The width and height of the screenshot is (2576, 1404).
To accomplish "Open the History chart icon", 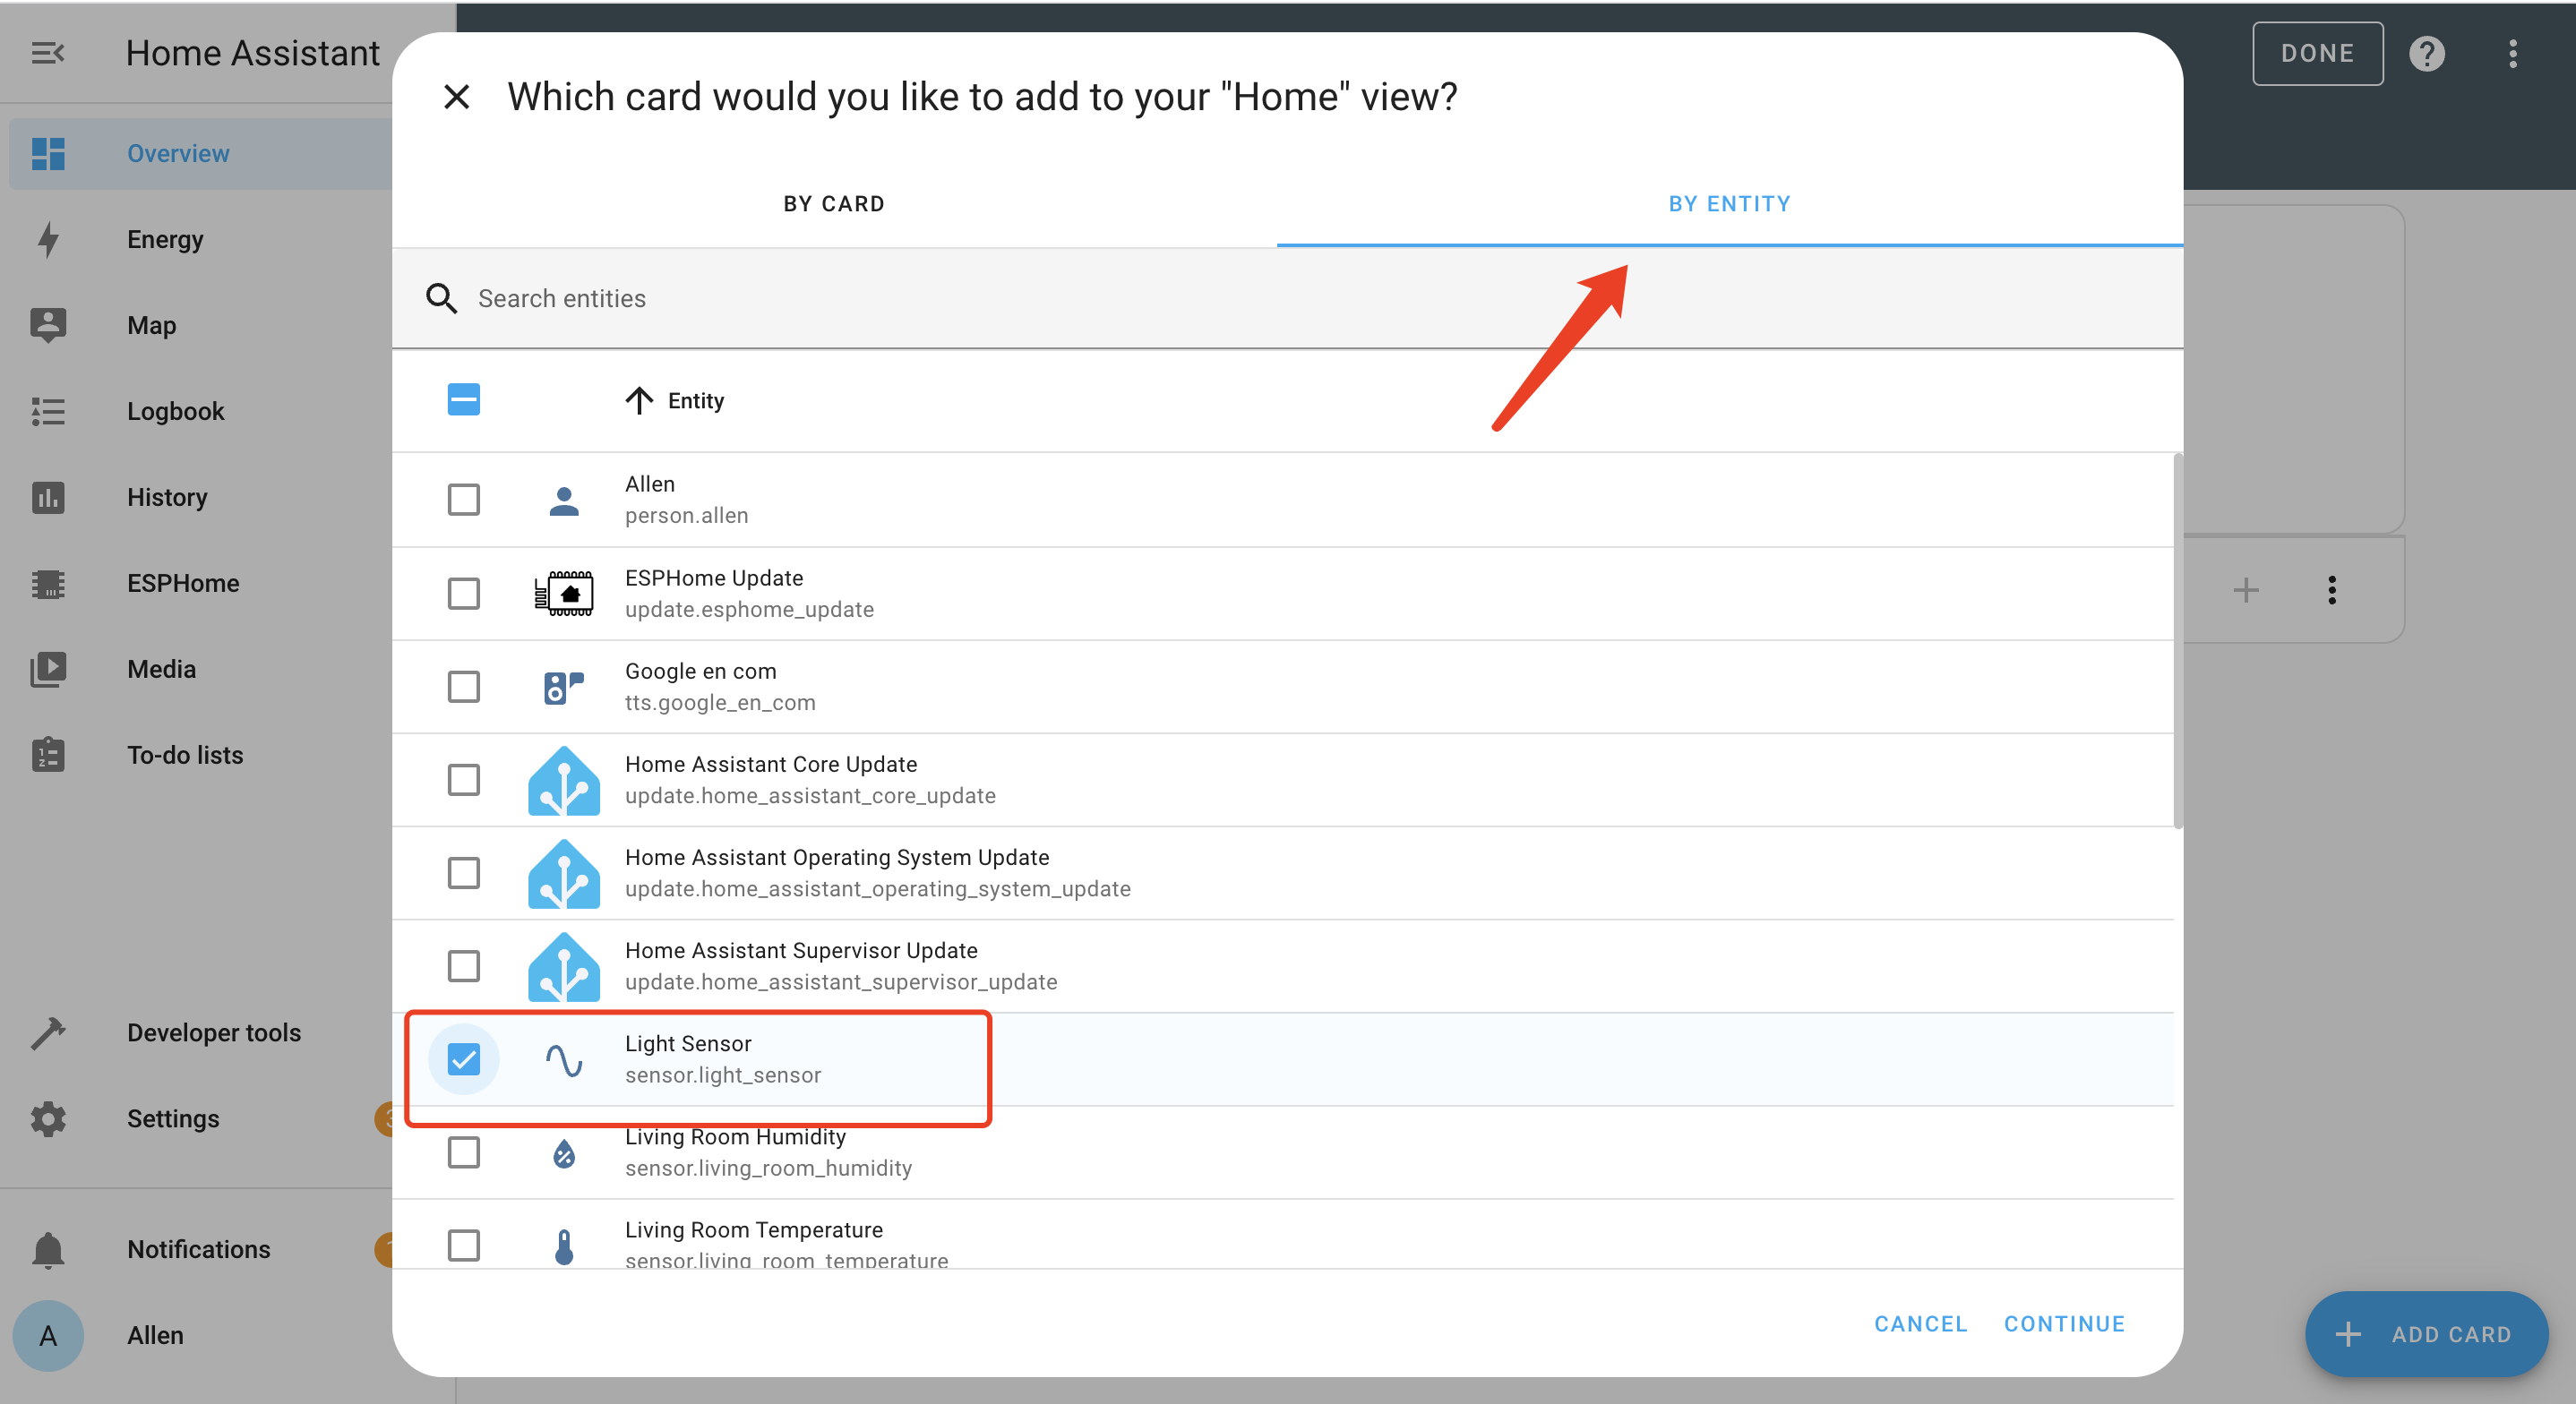I will [48, 497].
